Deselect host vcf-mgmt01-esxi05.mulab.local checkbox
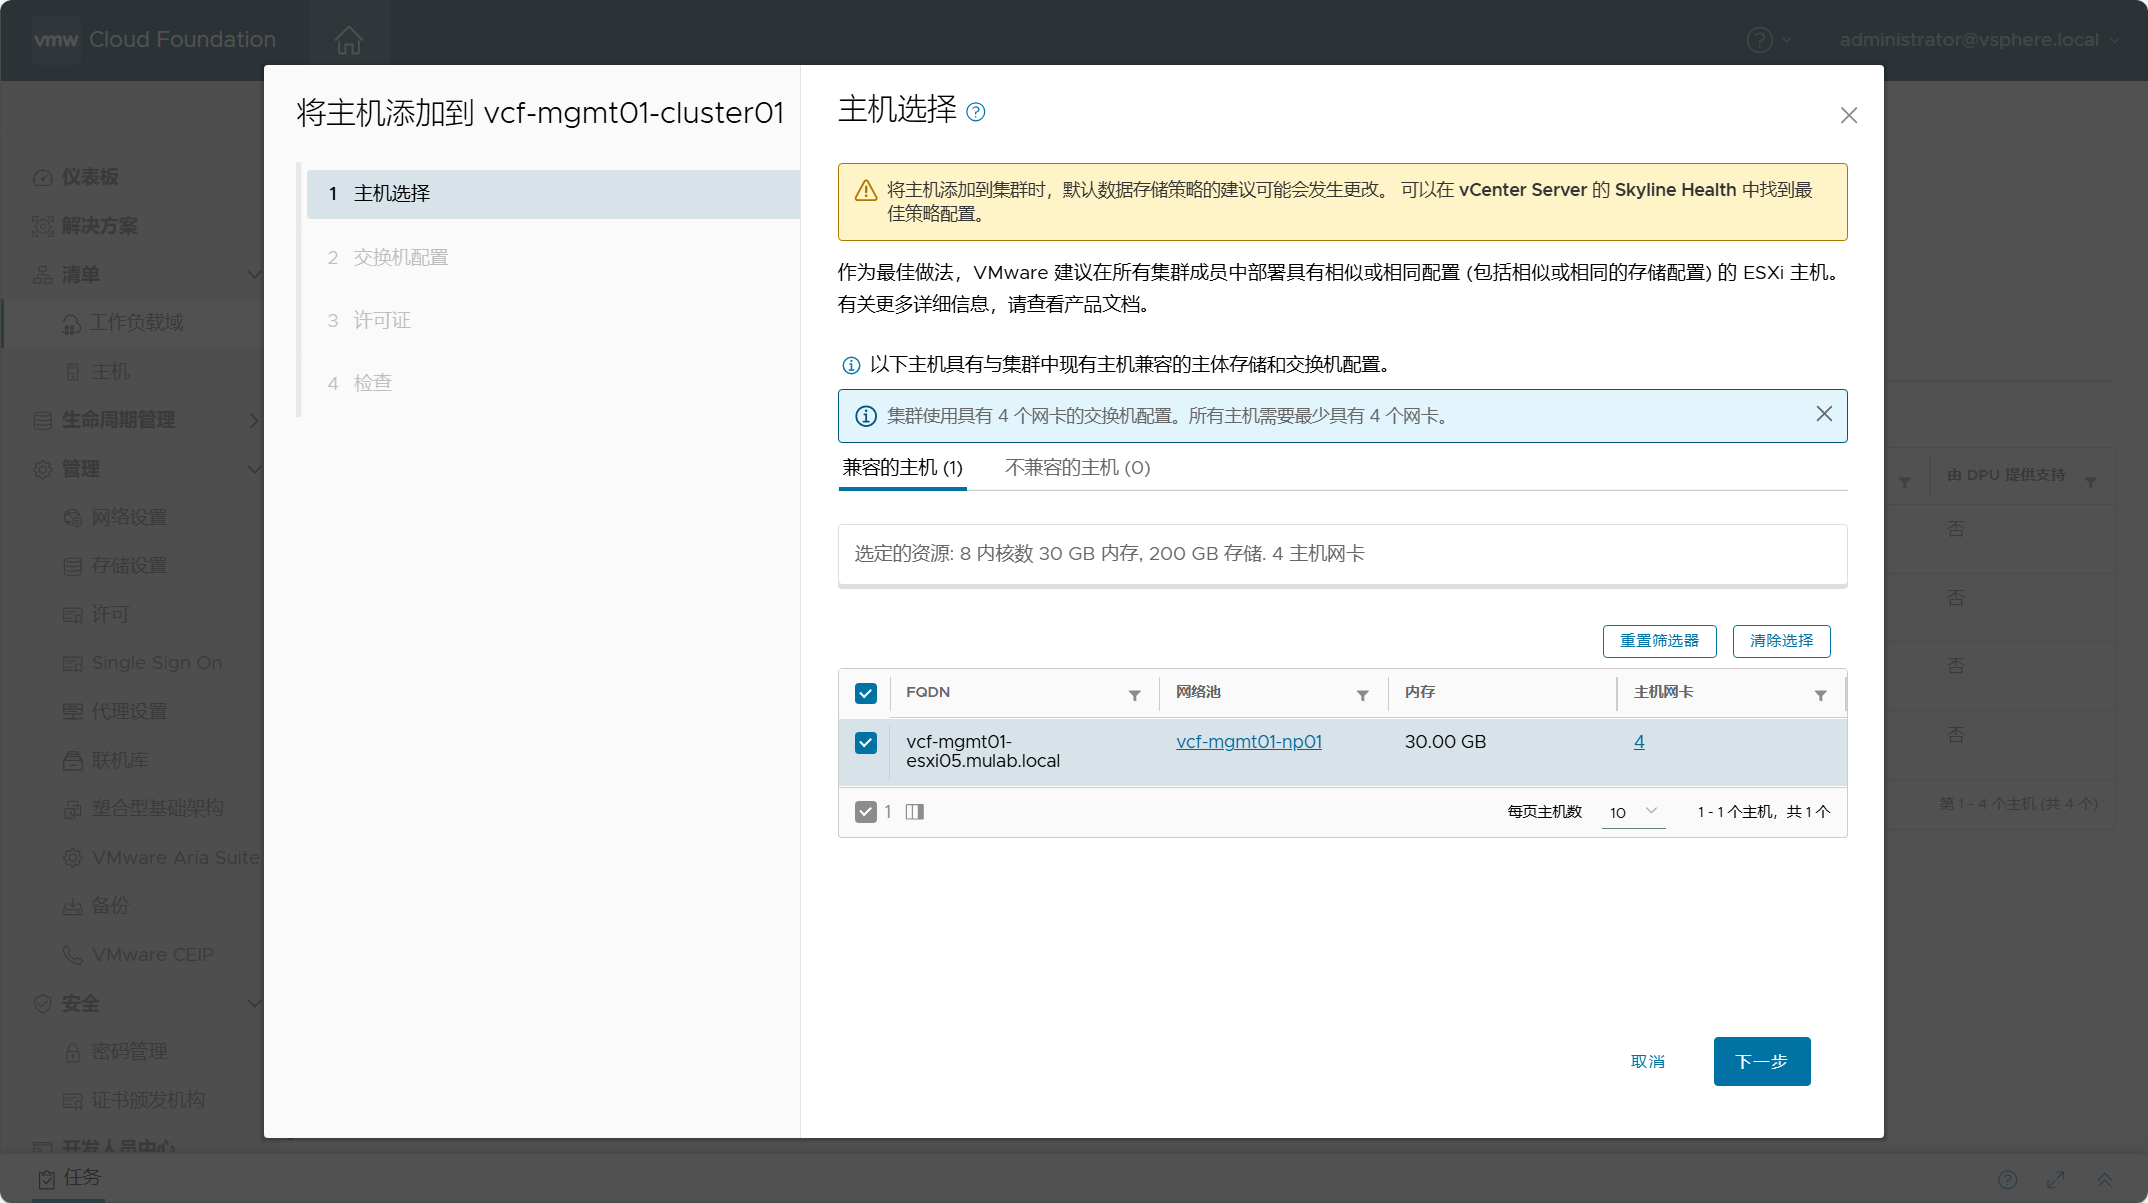 pos(866,743)
